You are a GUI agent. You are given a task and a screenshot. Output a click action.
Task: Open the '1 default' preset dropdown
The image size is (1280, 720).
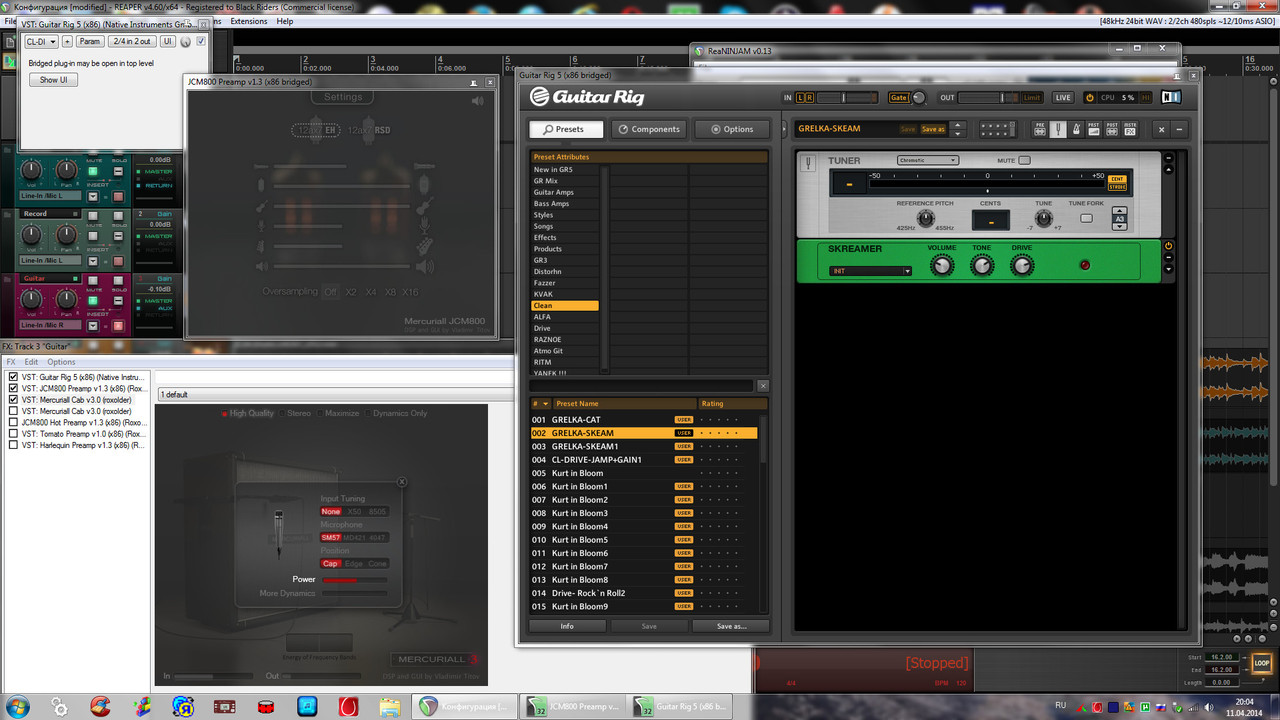pyautogui.click(x=335, y=395)
